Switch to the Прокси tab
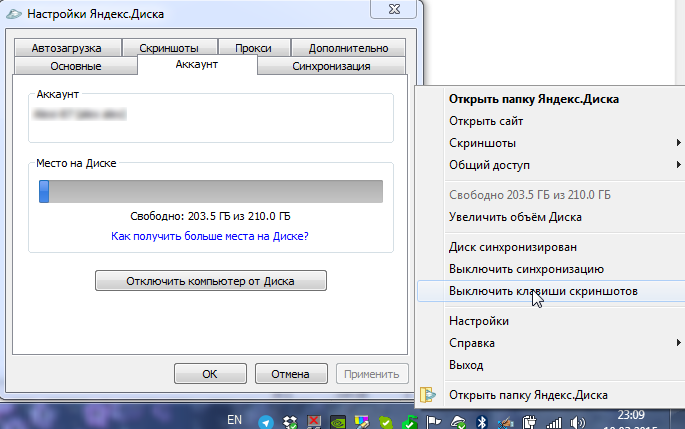This screenshot has height=429, width=685. 253,48
